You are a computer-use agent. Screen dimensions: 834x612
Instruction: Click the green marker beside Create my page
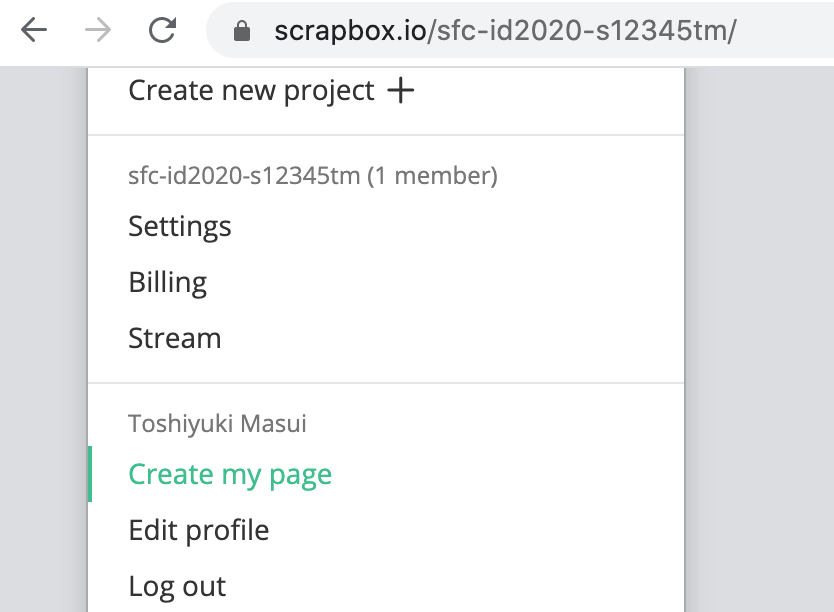[90, 474]
